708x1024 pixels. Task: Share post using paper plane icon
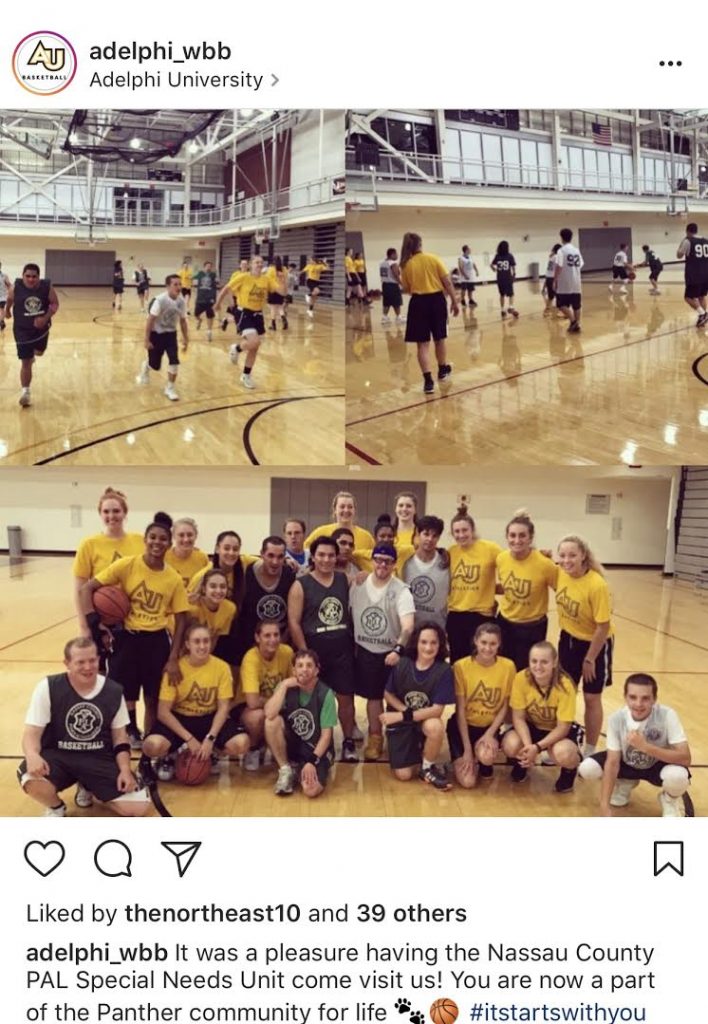pos(180,858)
